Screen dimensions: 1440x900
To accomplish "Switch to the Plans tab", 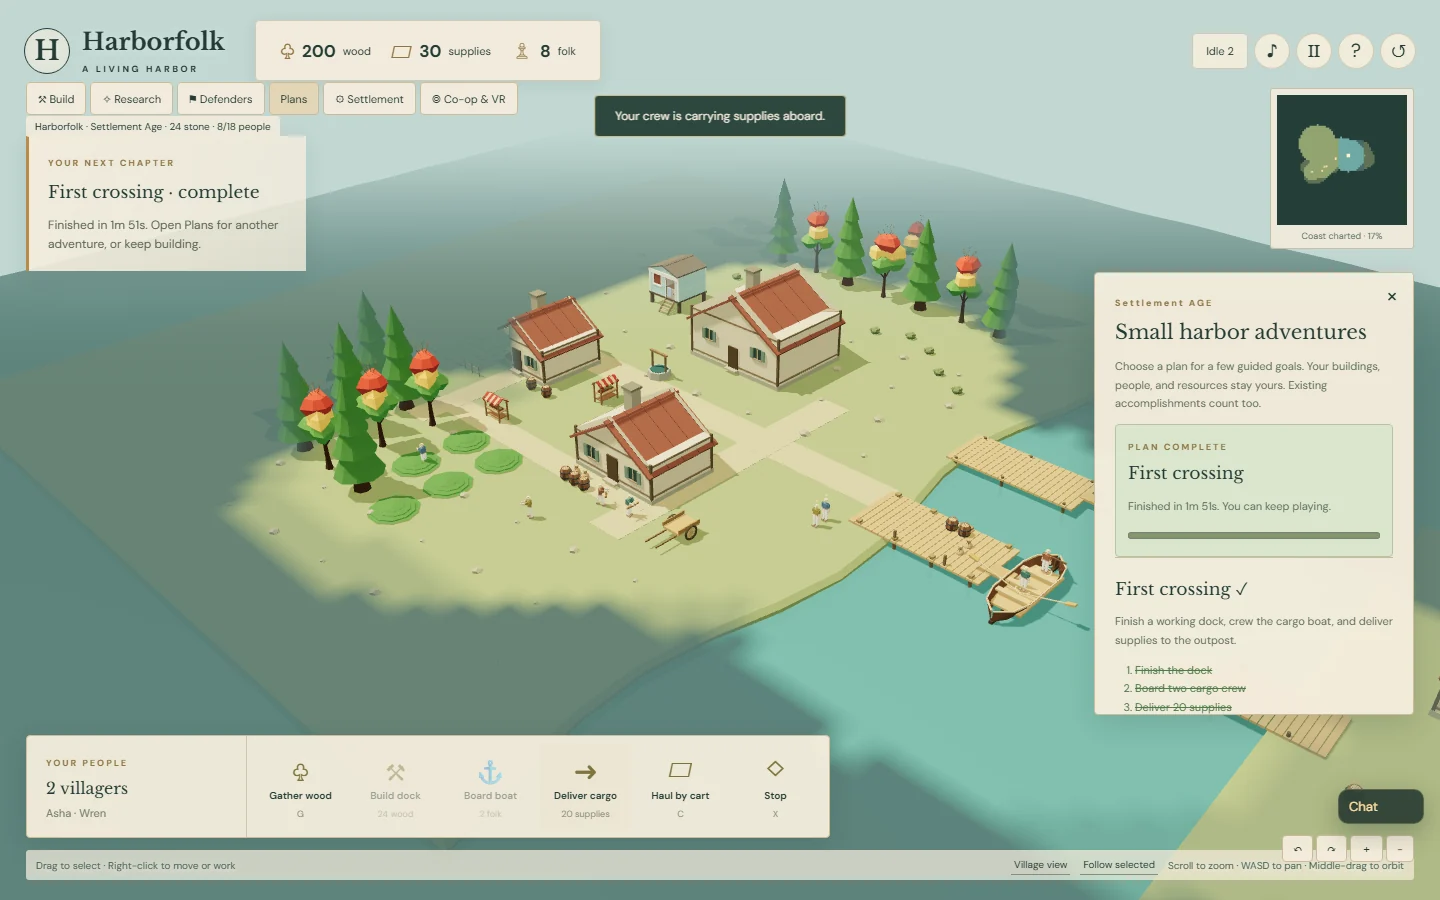I will point(294,99).
